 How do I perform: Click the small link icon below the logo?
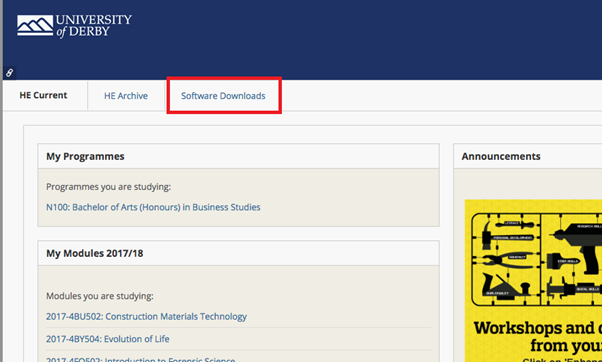click(9, 73)
